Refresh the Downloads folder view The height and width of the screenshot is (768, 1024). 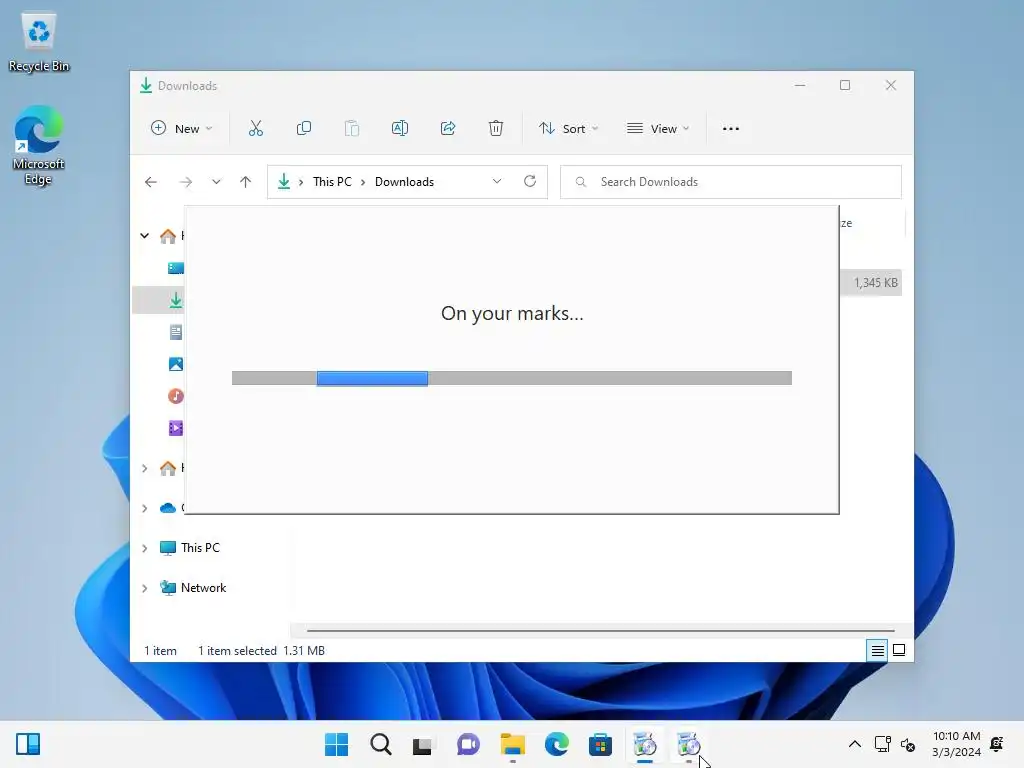click(x=530, y=182)
